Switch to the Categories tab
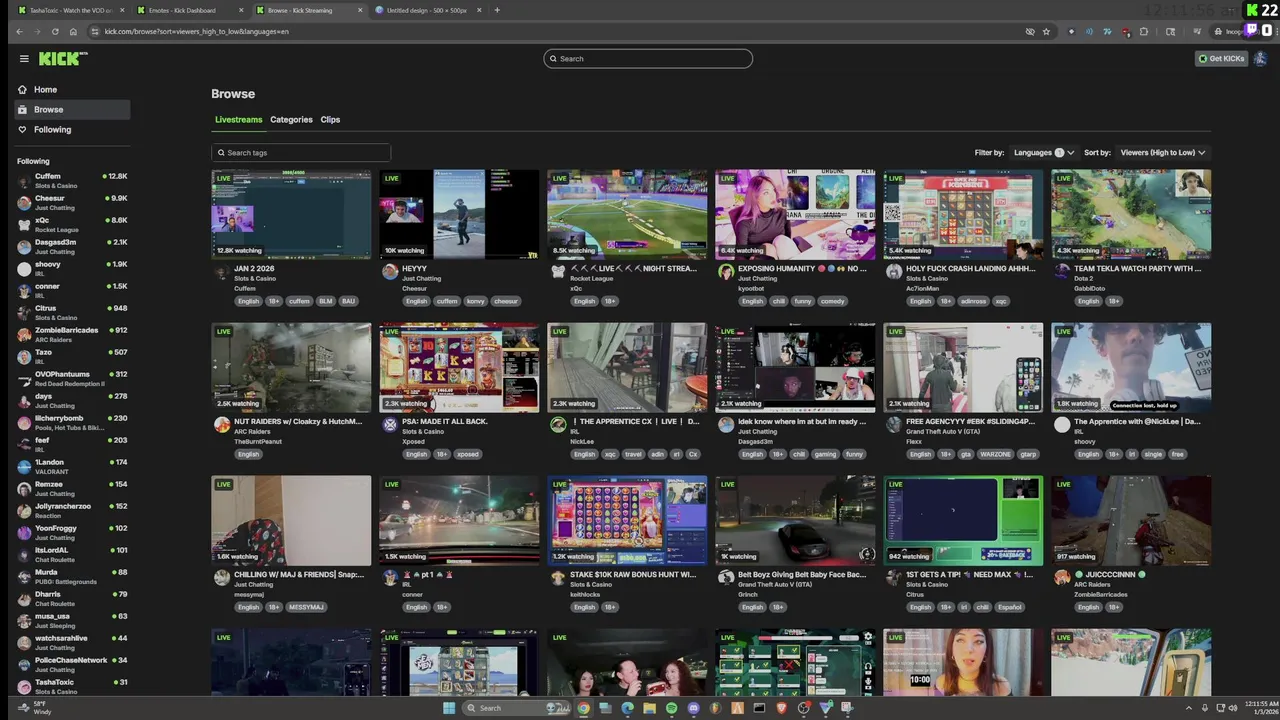The height and width of the screenshot is (720, 1280). coord(291,120)
